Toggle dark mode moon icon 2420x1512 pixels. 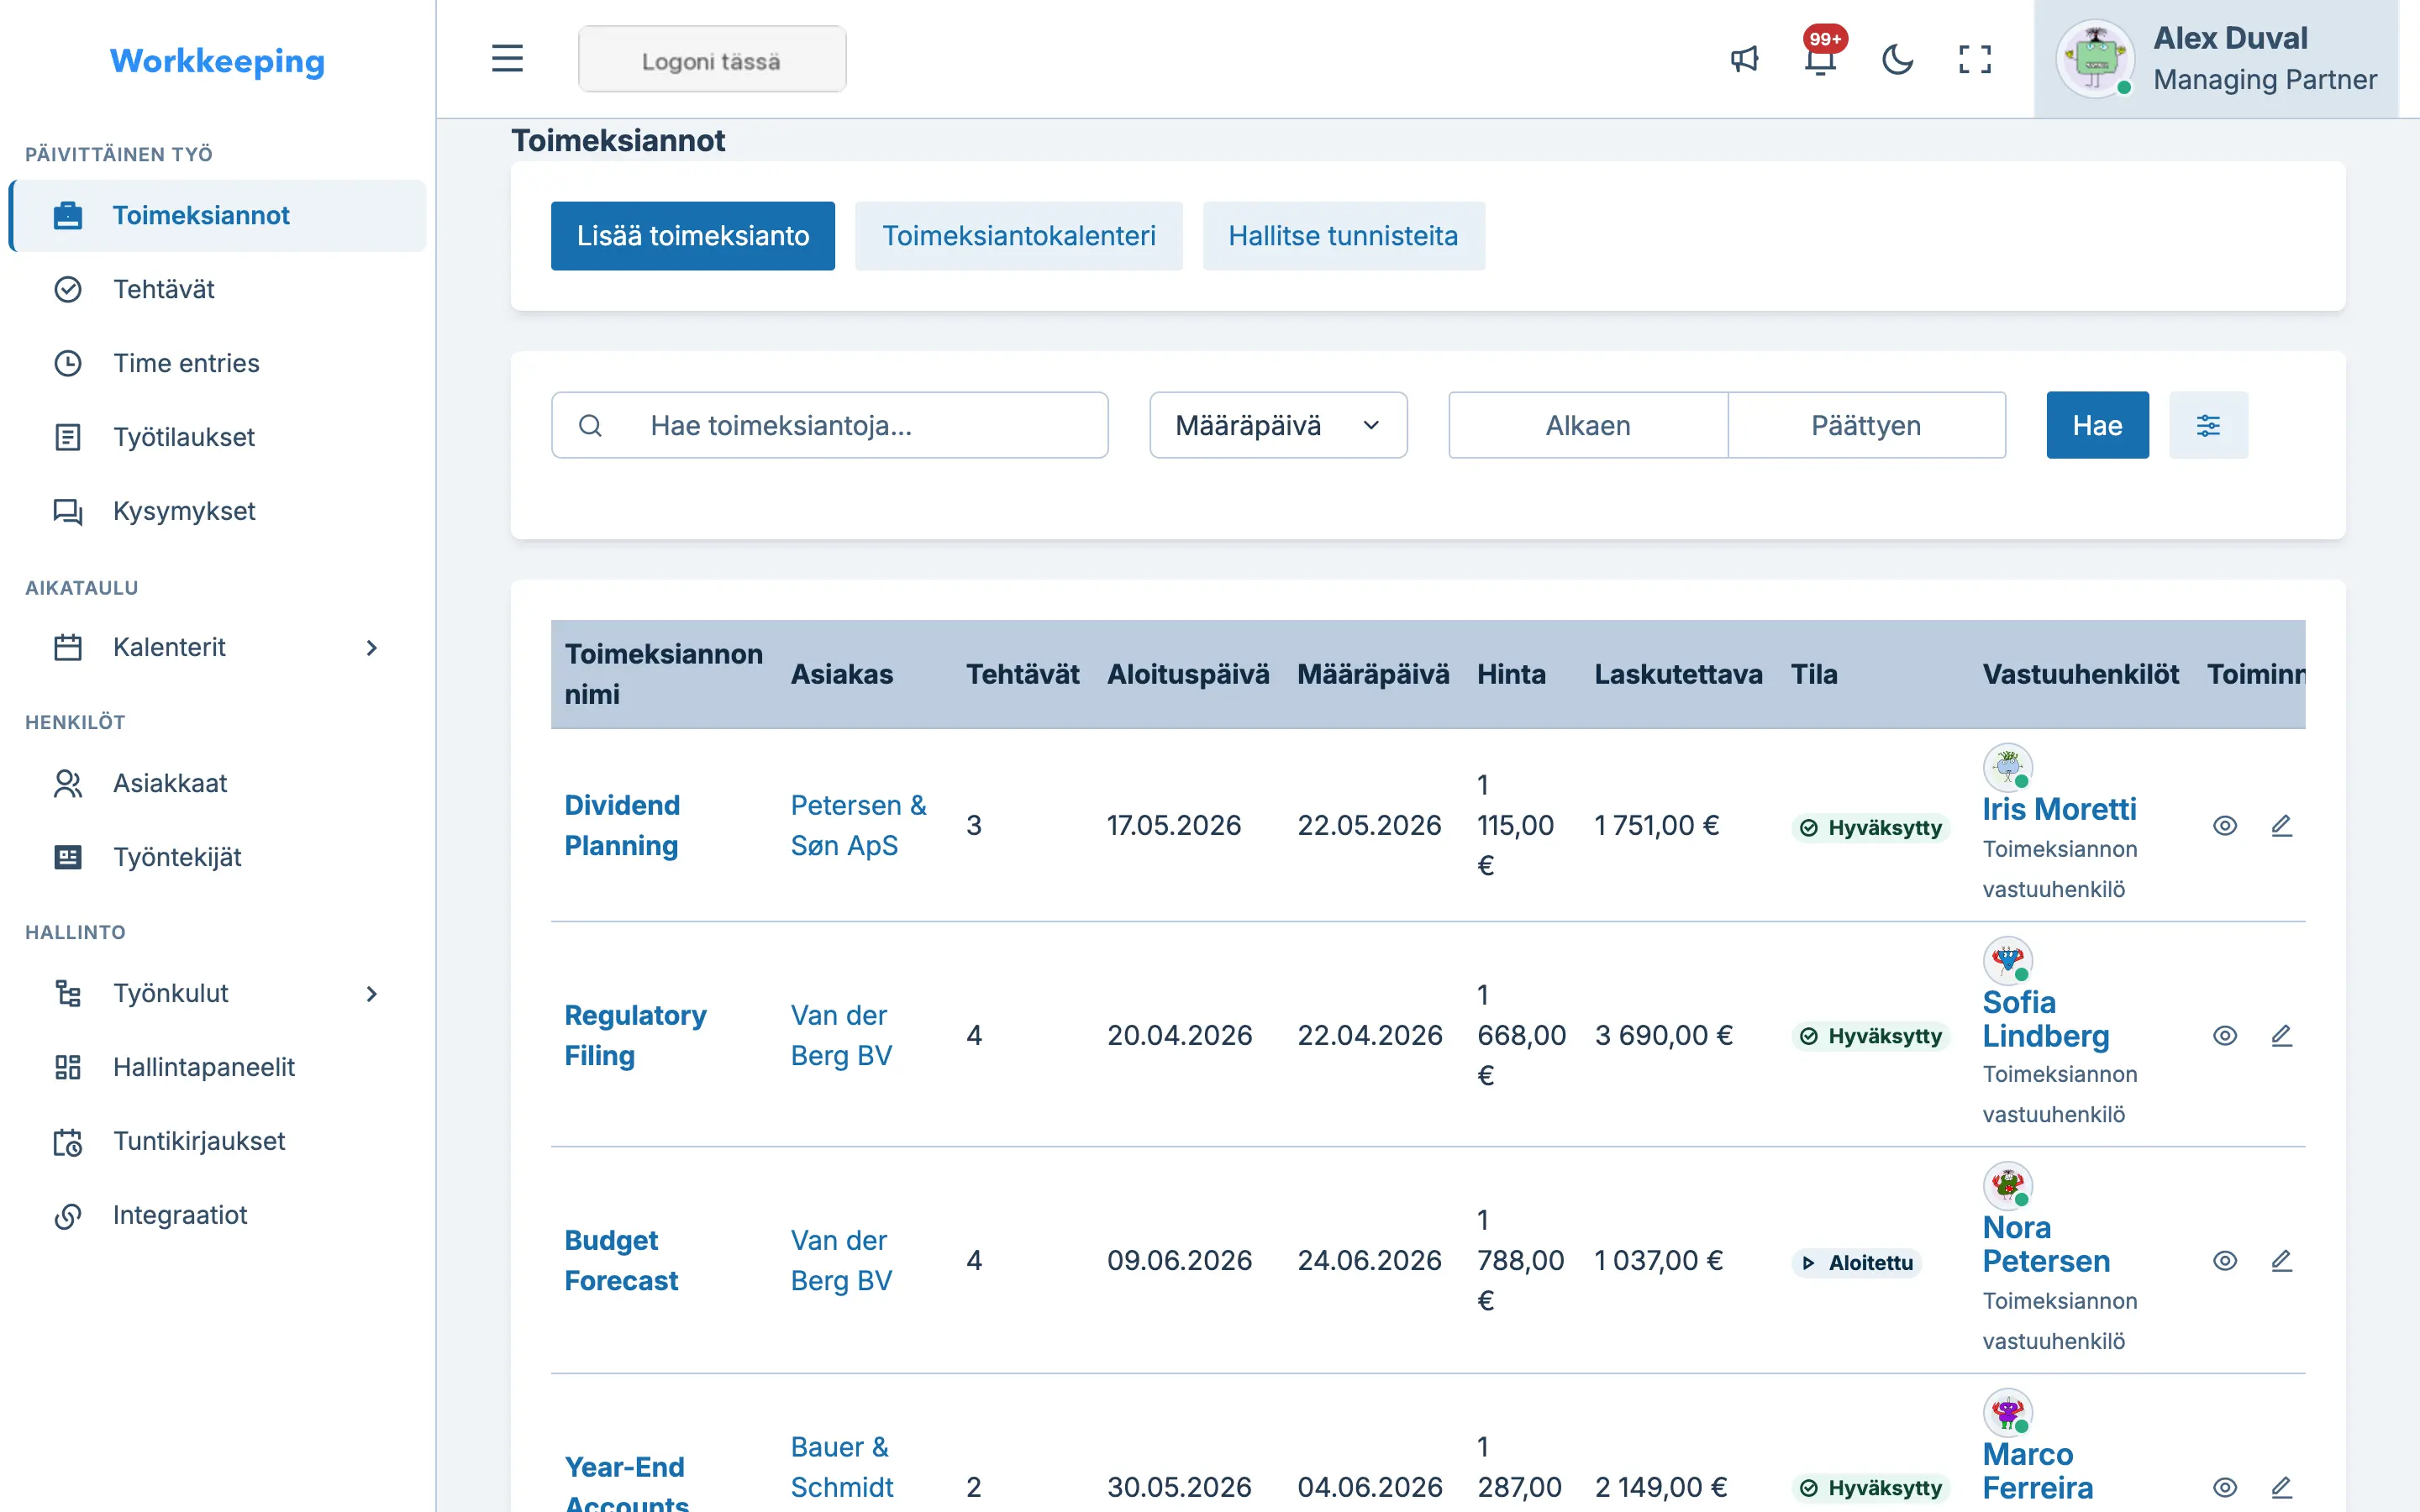pos(1897,59)
